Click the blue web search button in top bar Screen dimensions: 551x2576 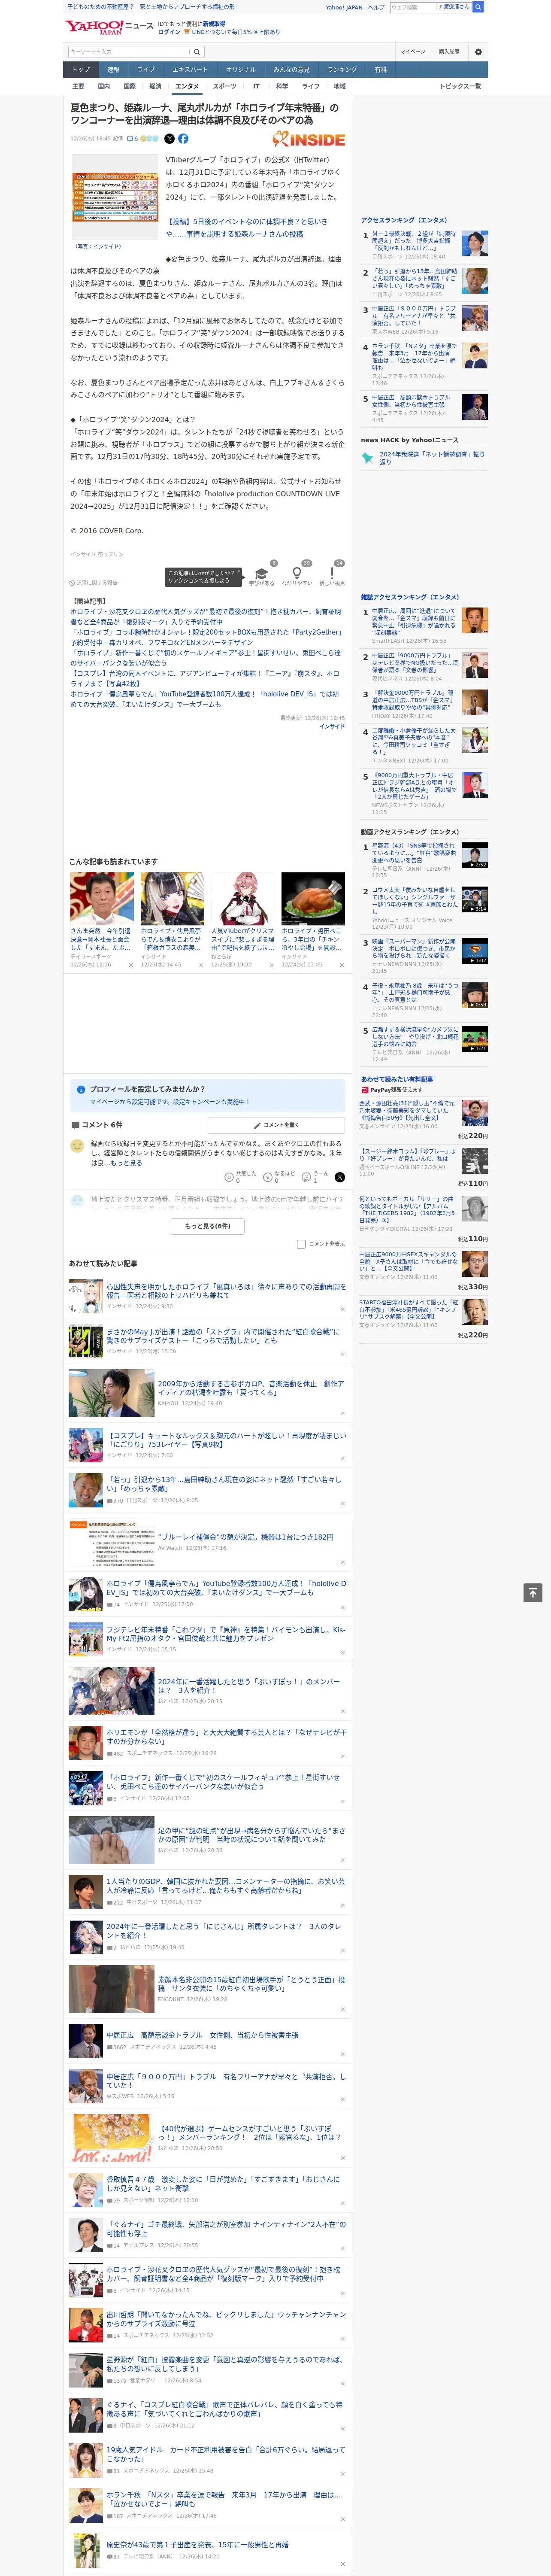click(478, 7)
